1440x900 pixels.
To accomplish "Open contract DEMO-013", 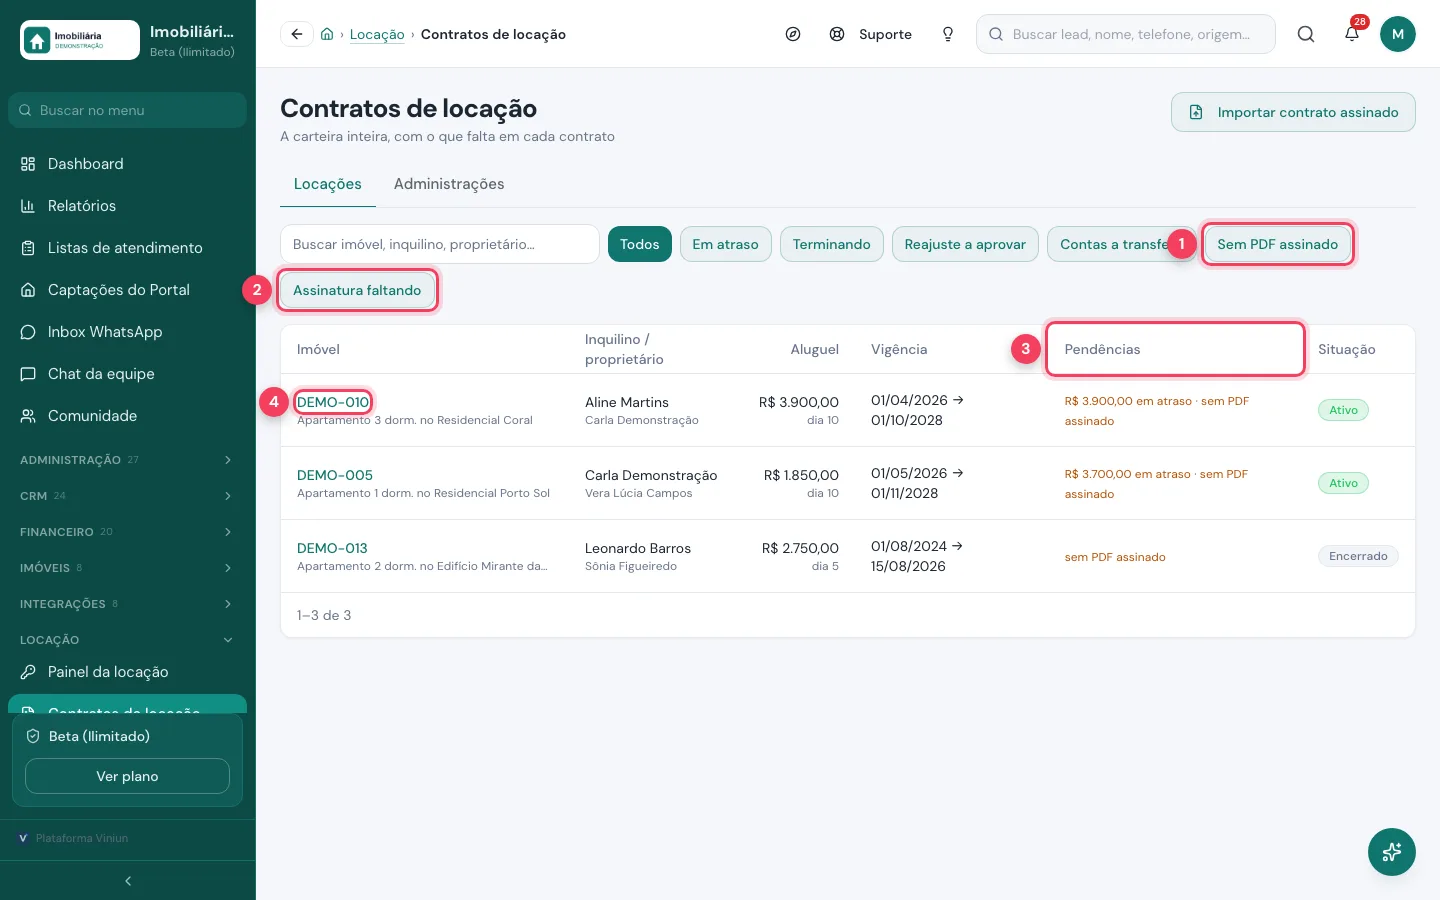I will (332, 548).
